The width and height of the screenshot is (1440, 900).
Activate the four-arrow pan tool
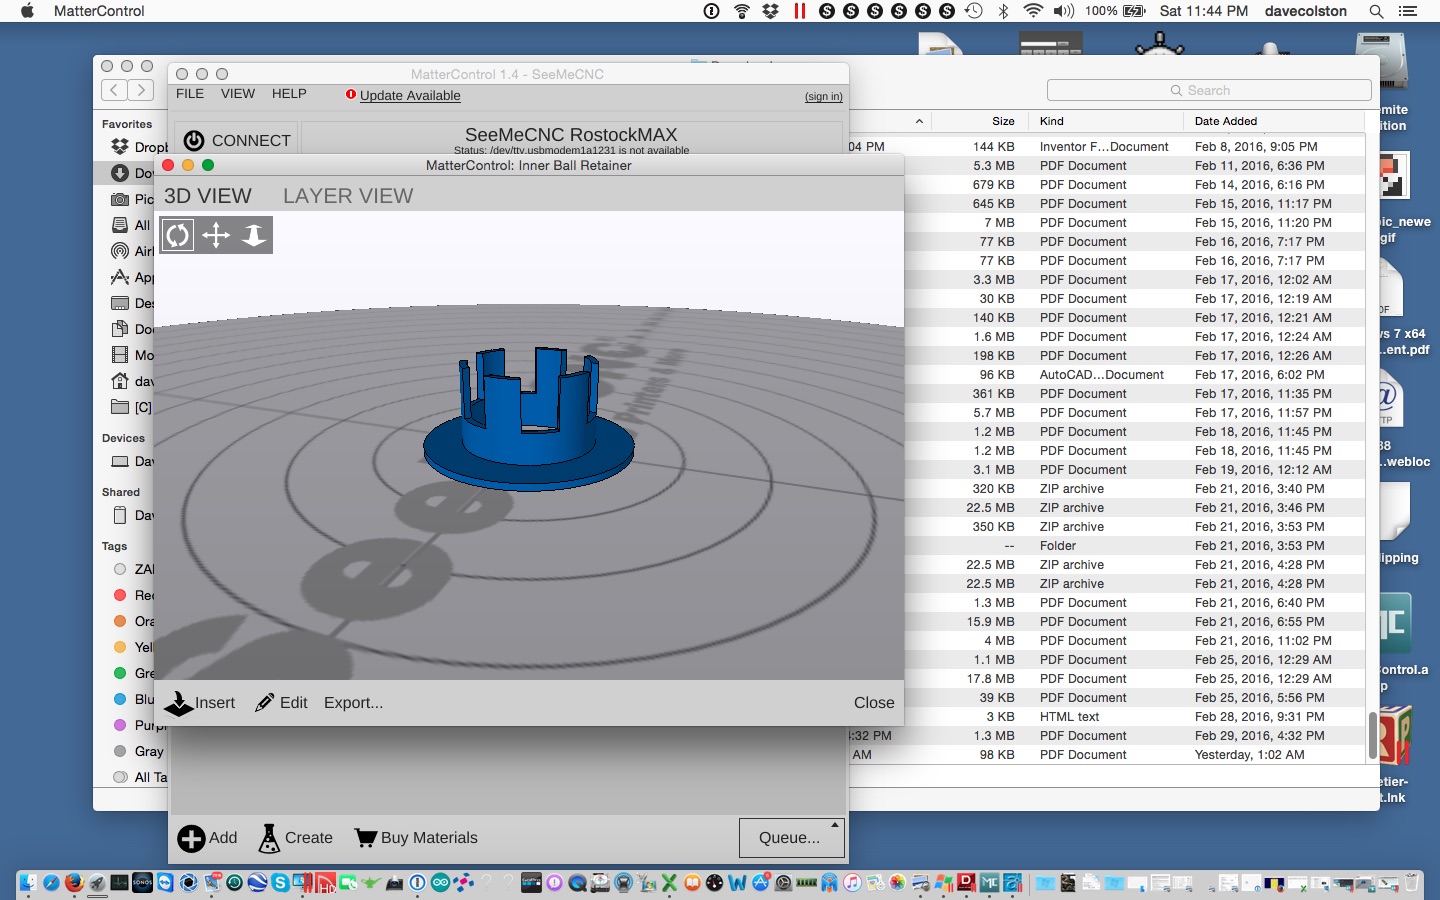pos(216,235)
